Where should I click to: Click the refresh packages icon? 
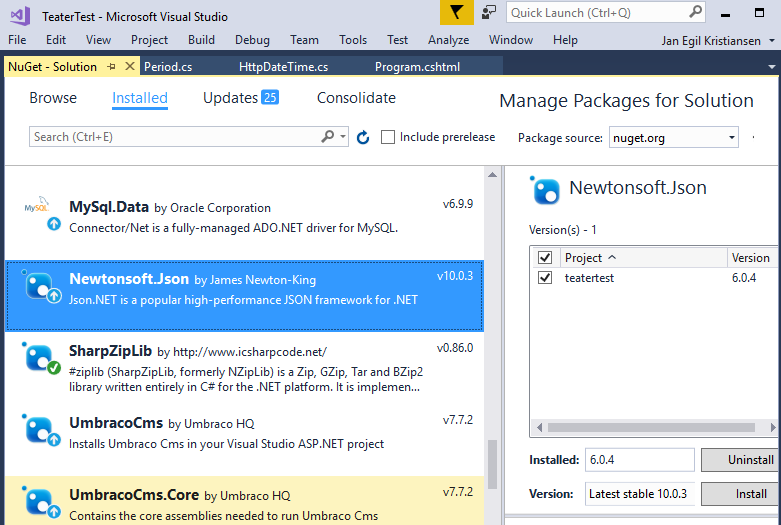(363, 137)
